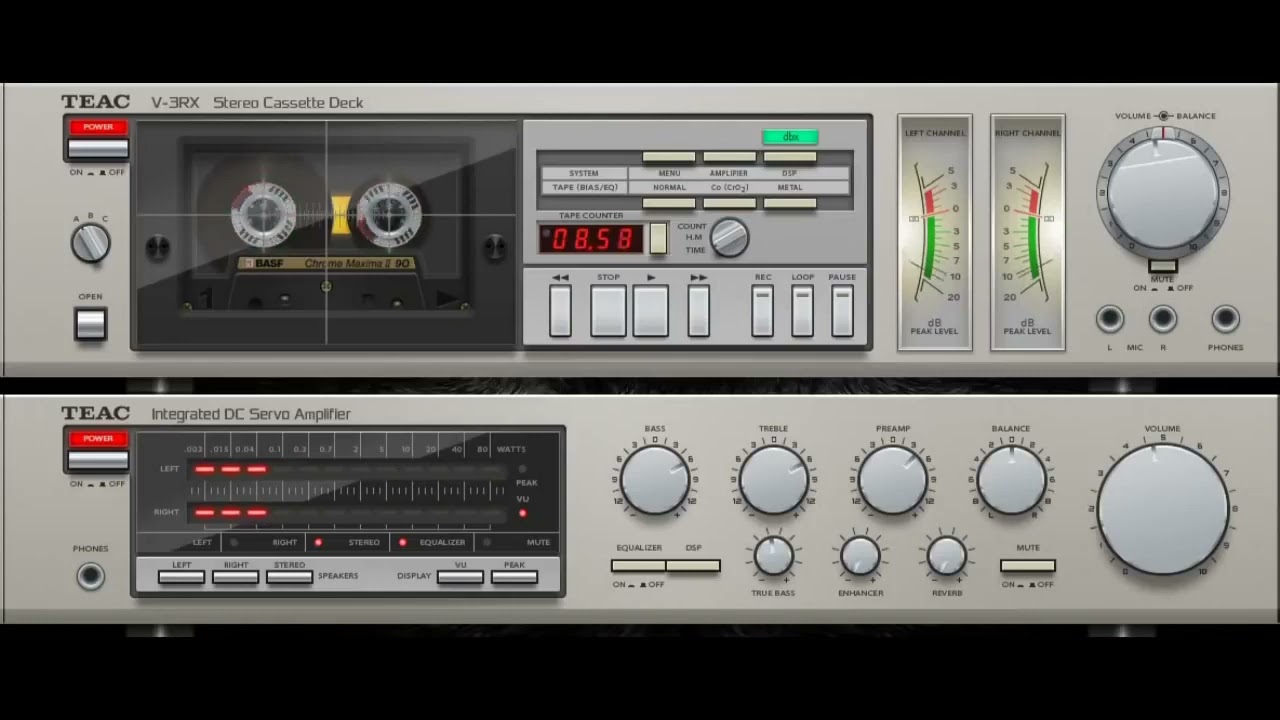Screen dimensions: 1280x720
Task: Toggle the REC button on the deck
Action: (x=762, y=311)
